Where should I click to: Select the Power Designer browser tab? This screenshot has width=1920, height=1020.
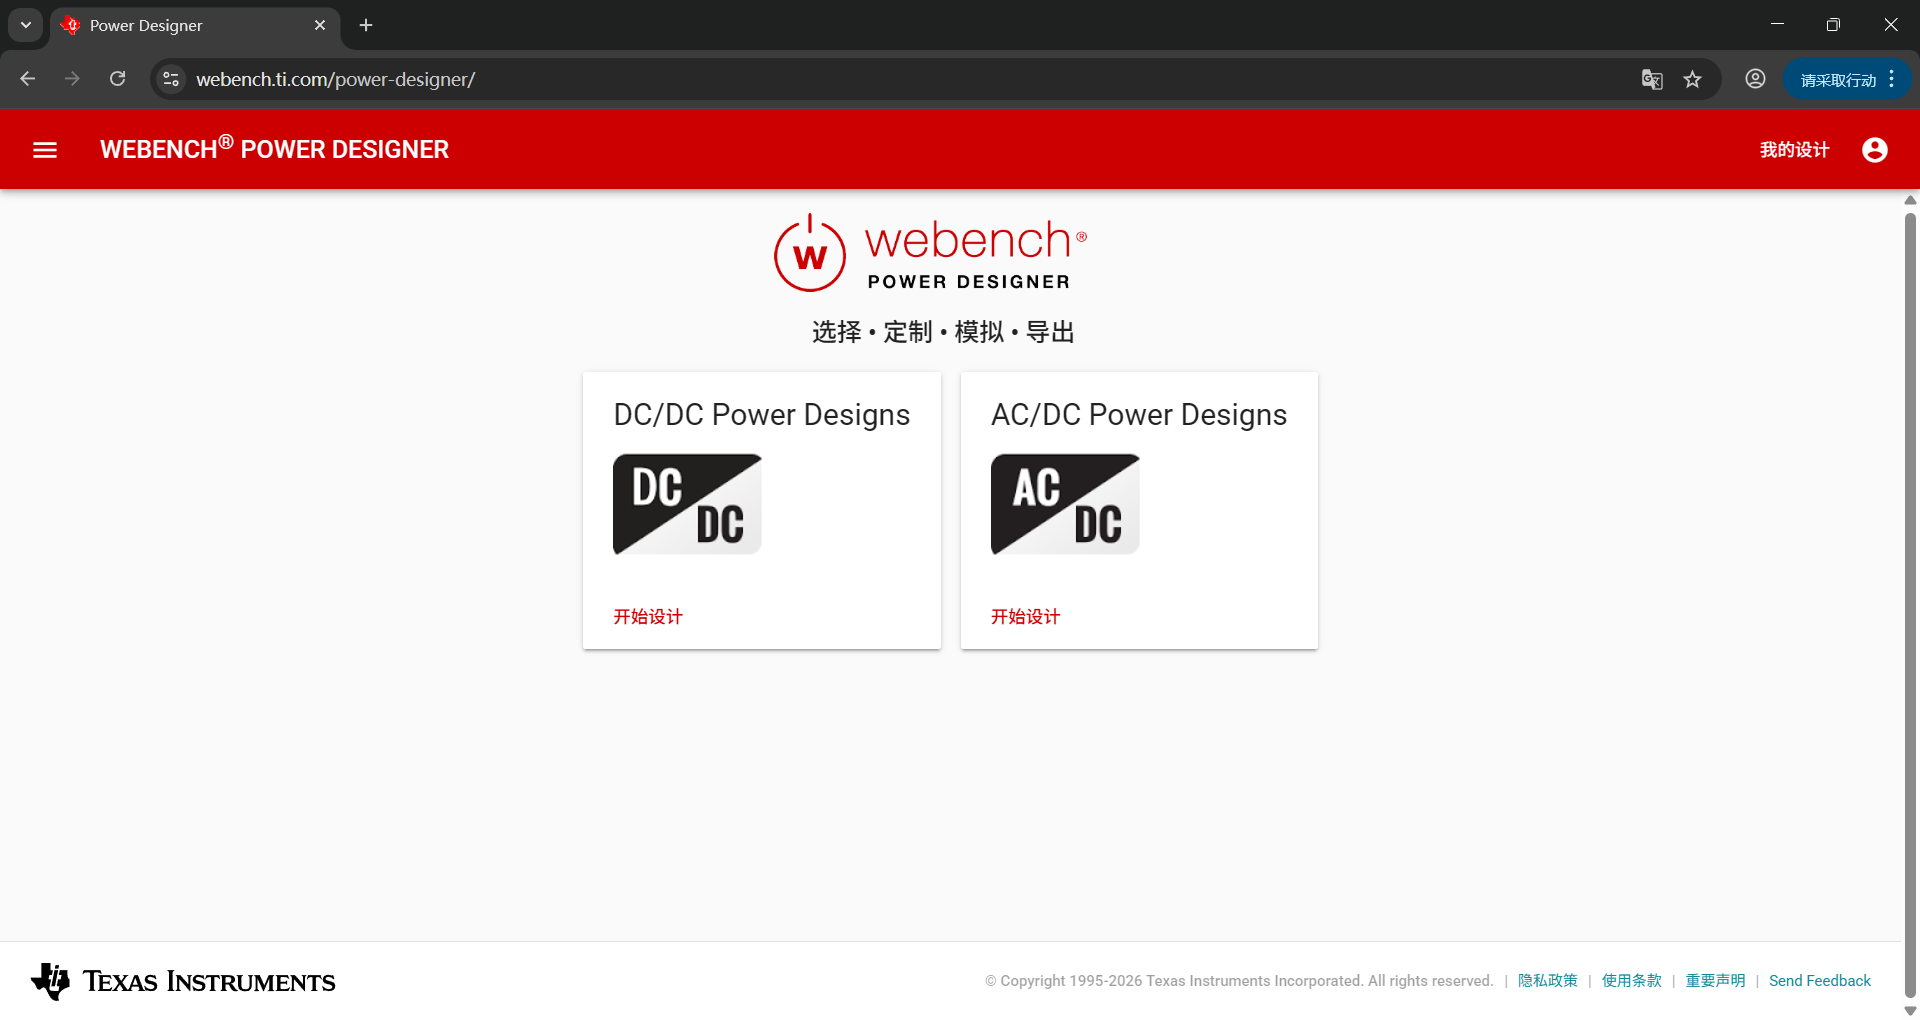(195, 26)
